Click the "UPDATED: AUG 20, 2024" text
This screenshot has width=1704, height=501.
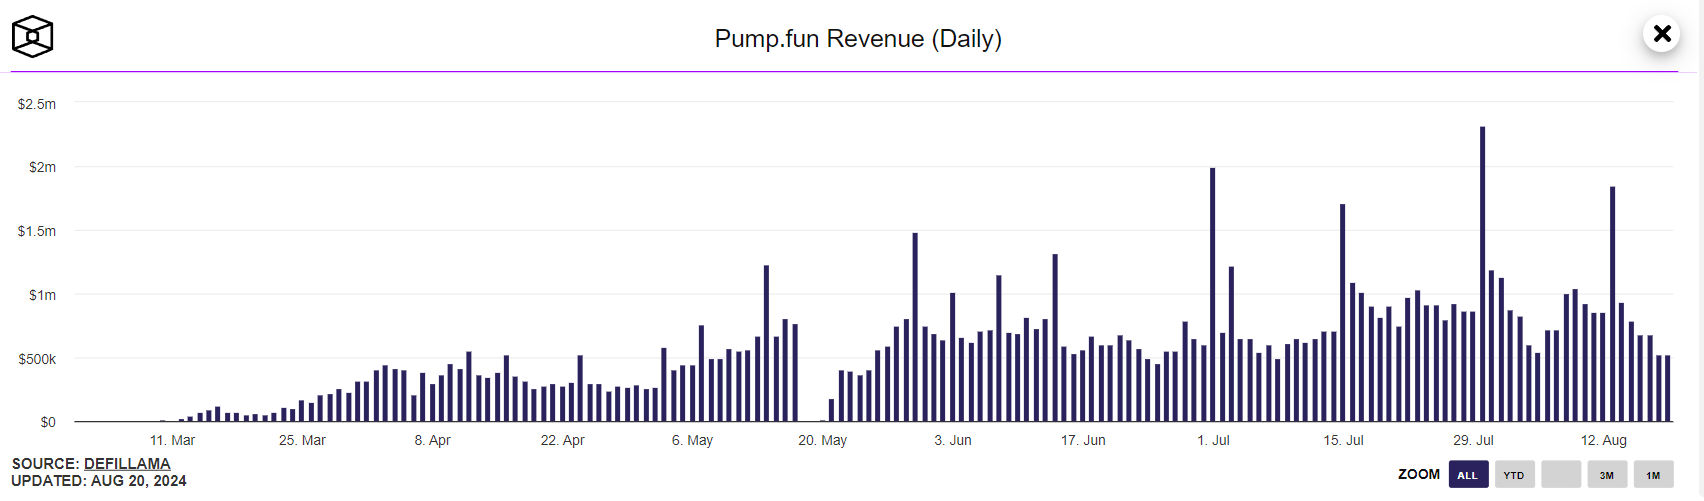99,481
